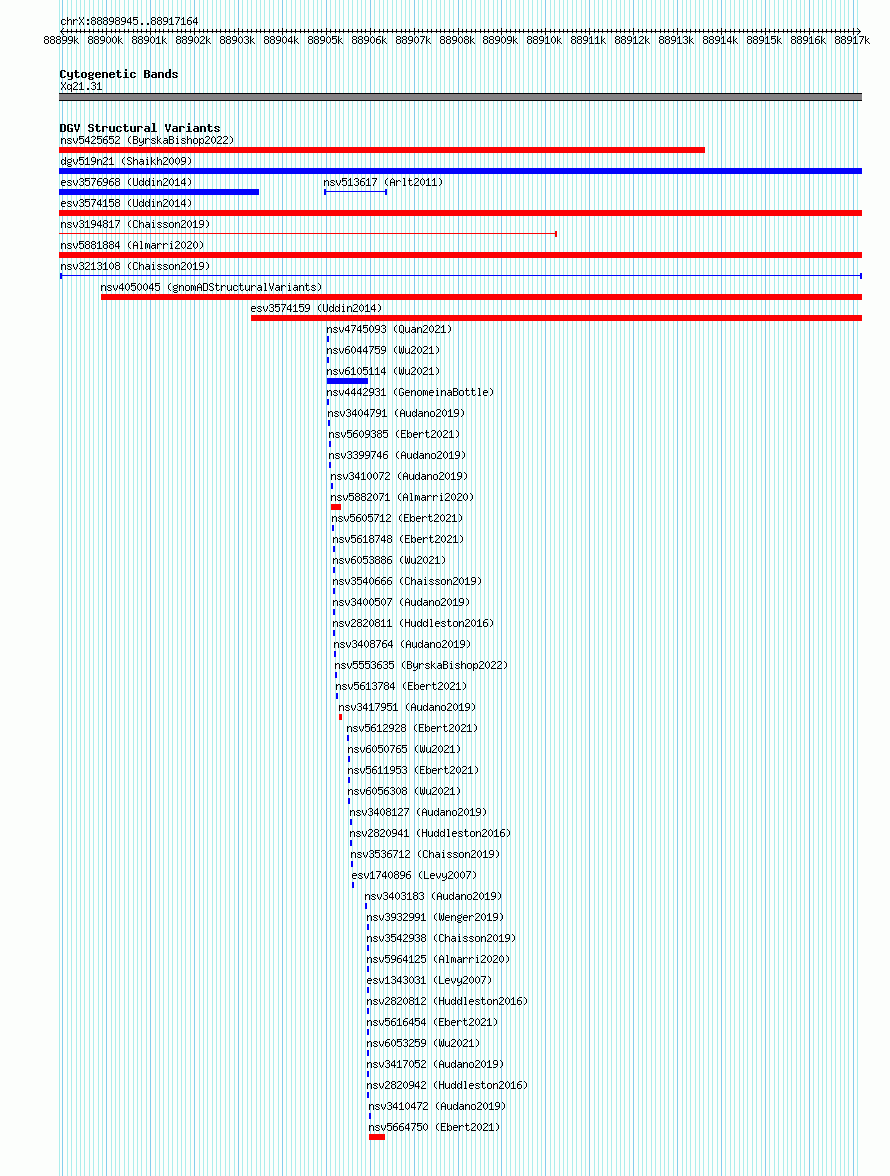
Task: Select nsv2820941 (Huddleston2016) label
Action: pyautogui.click(x=430, y=833)
